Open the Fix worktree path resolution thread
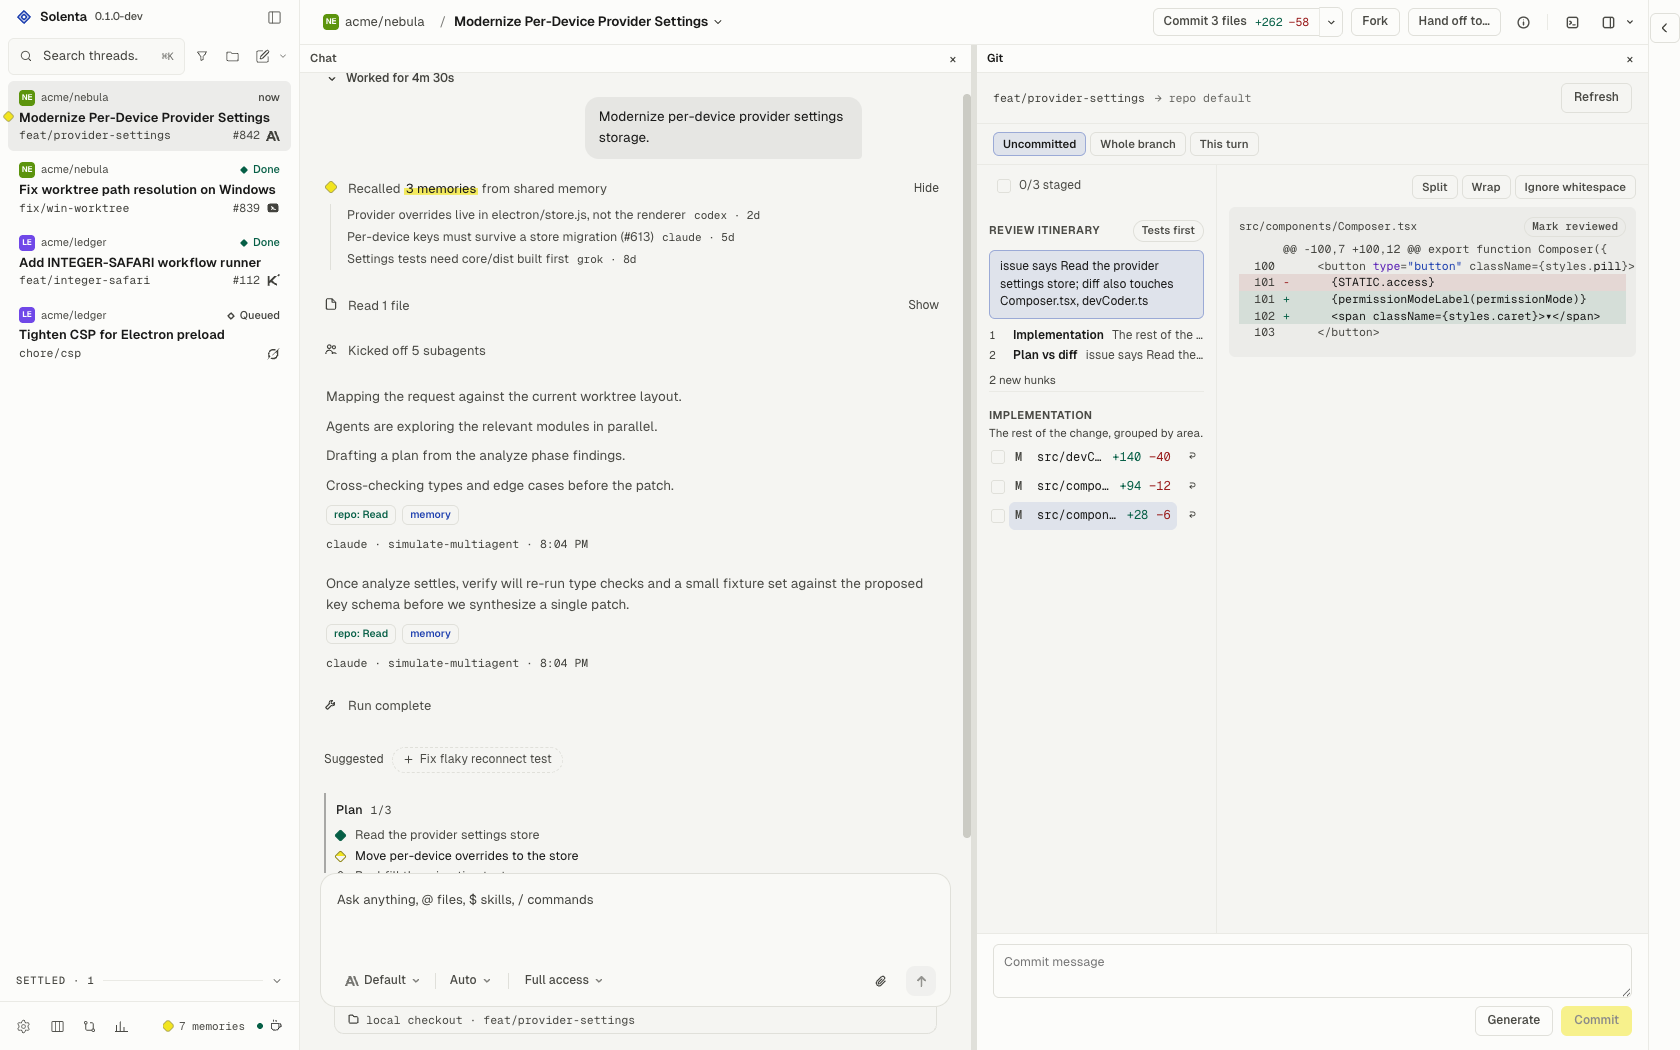Screen dimensions: 1680x1050 pyautogui.click(x=149, y=188)
